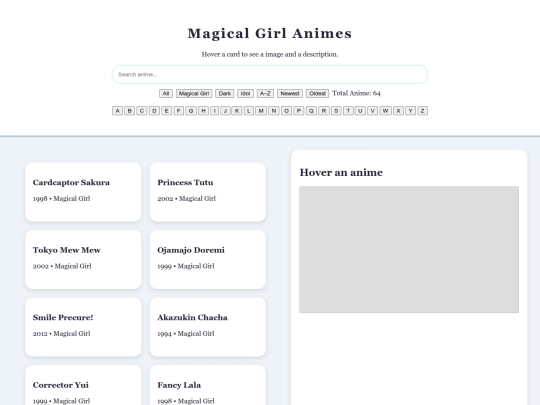Jump to letter T
This screenshot has width=540, height=405.
[348, 111]
